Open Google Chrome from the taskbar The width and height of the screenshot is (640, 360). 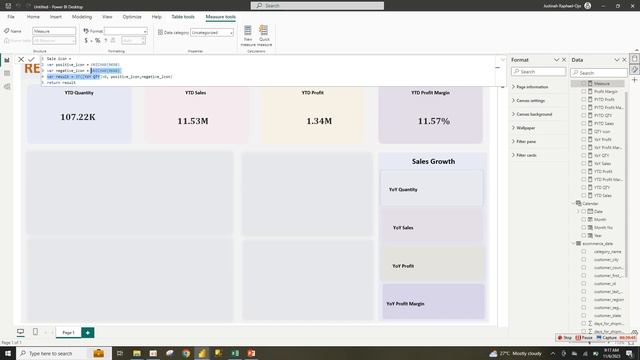coord(186,353)
